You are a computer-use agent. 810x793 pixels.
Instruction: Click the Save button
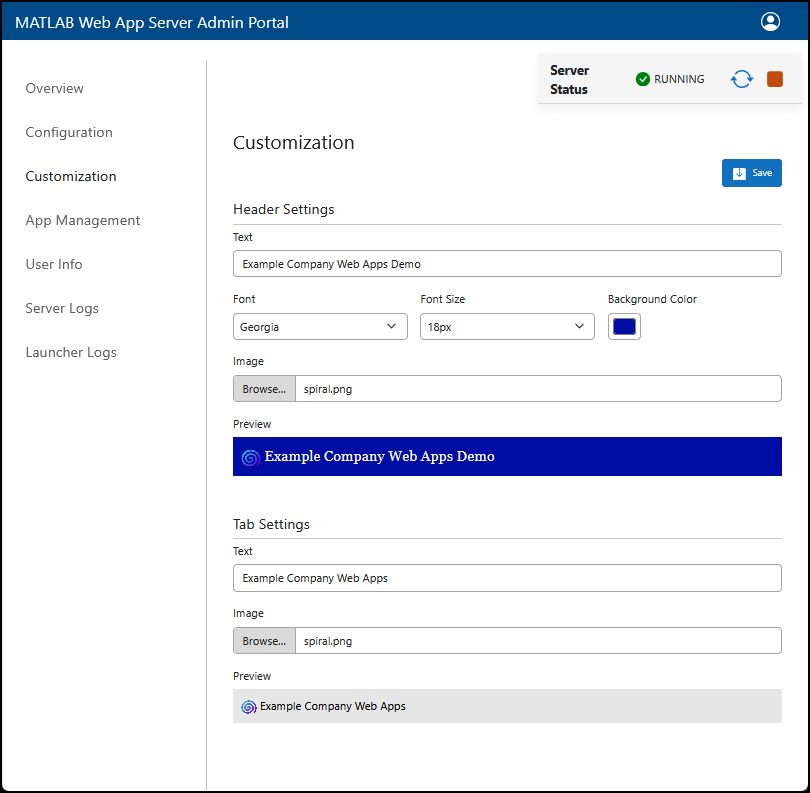click(x=752, y=172)
